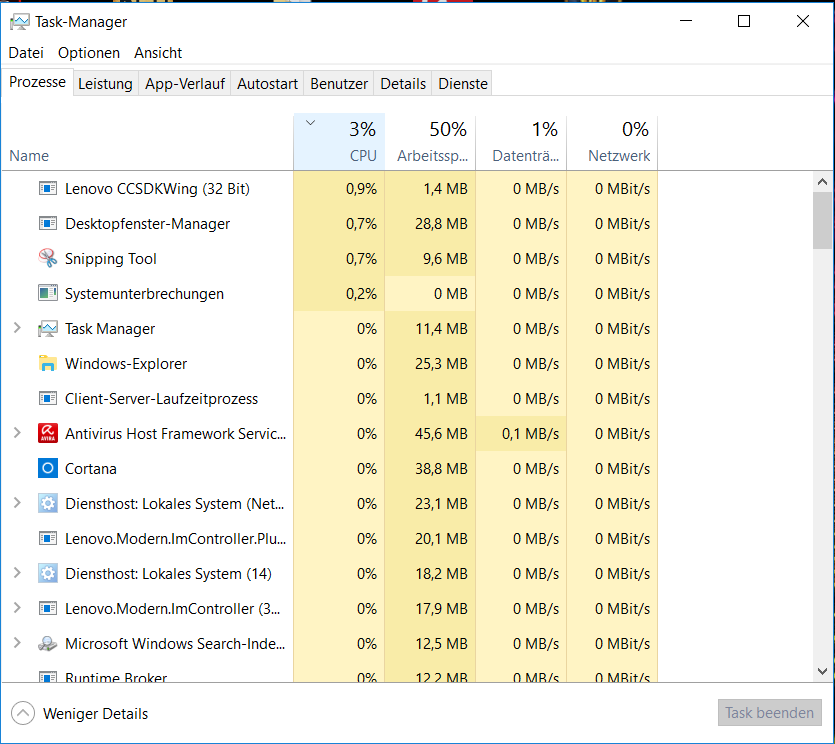
Task: Click the Client-Server-Laufzeitprozess icon
Action: pyautogui.click(x=48, y=399)
